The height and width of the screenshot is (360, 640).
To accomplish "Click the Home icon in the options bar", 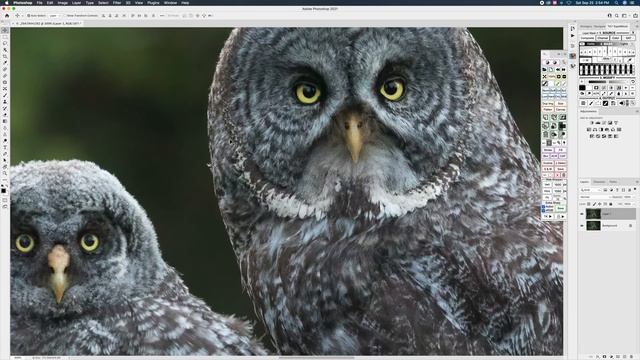I will coord(7,16).
